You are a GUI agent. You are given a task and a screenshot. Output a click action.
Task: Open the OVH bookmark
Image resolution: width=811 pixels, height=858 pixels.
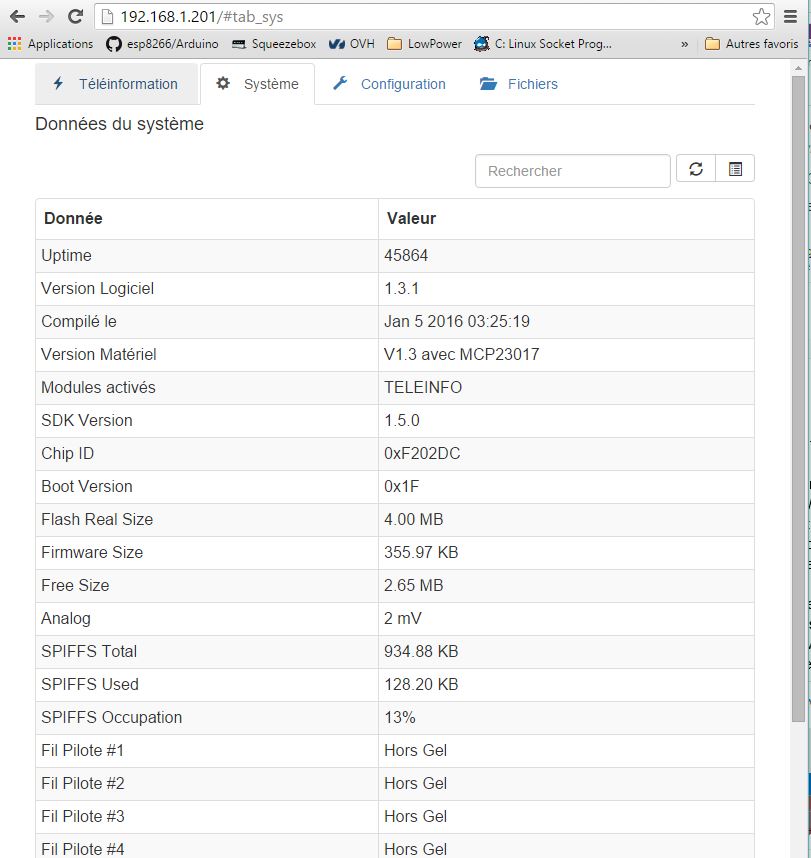tap(352, 44)
